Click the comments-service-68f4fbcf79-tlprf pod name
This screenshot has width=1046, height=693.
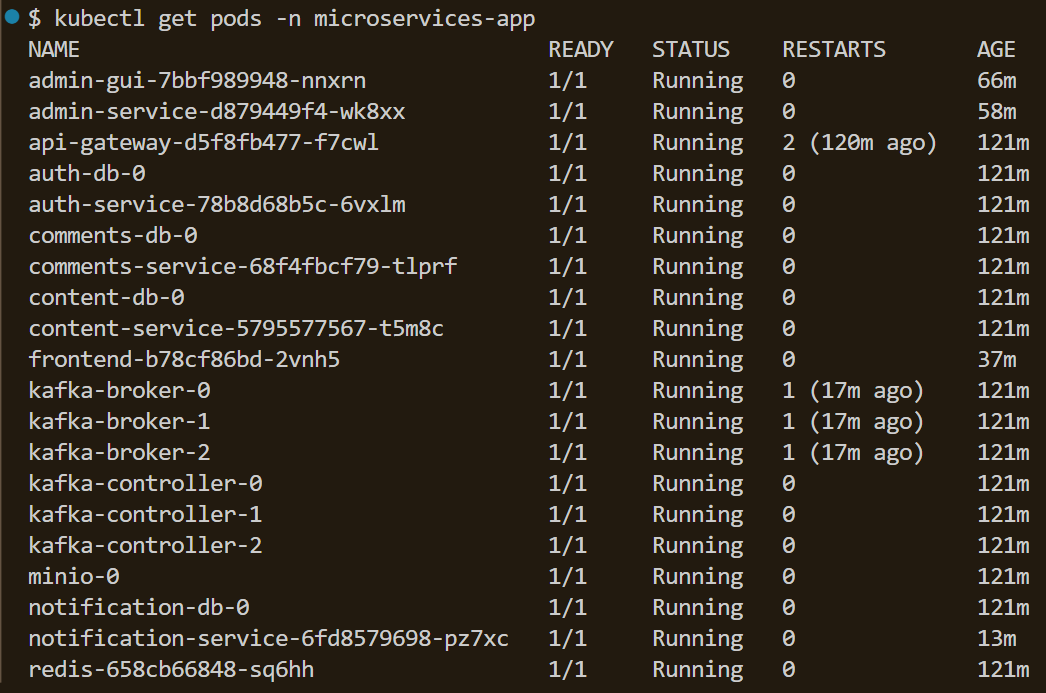pyautogui.click(x=243, y=266)
